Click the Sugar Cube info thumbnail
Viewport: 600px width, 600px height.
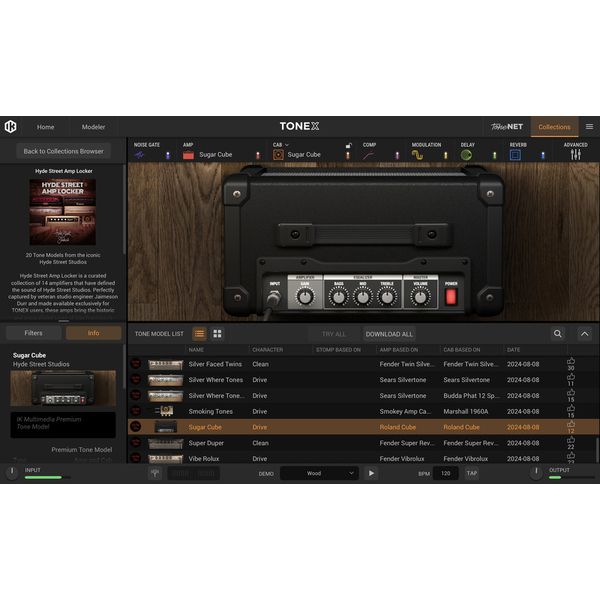pos(63,388)
